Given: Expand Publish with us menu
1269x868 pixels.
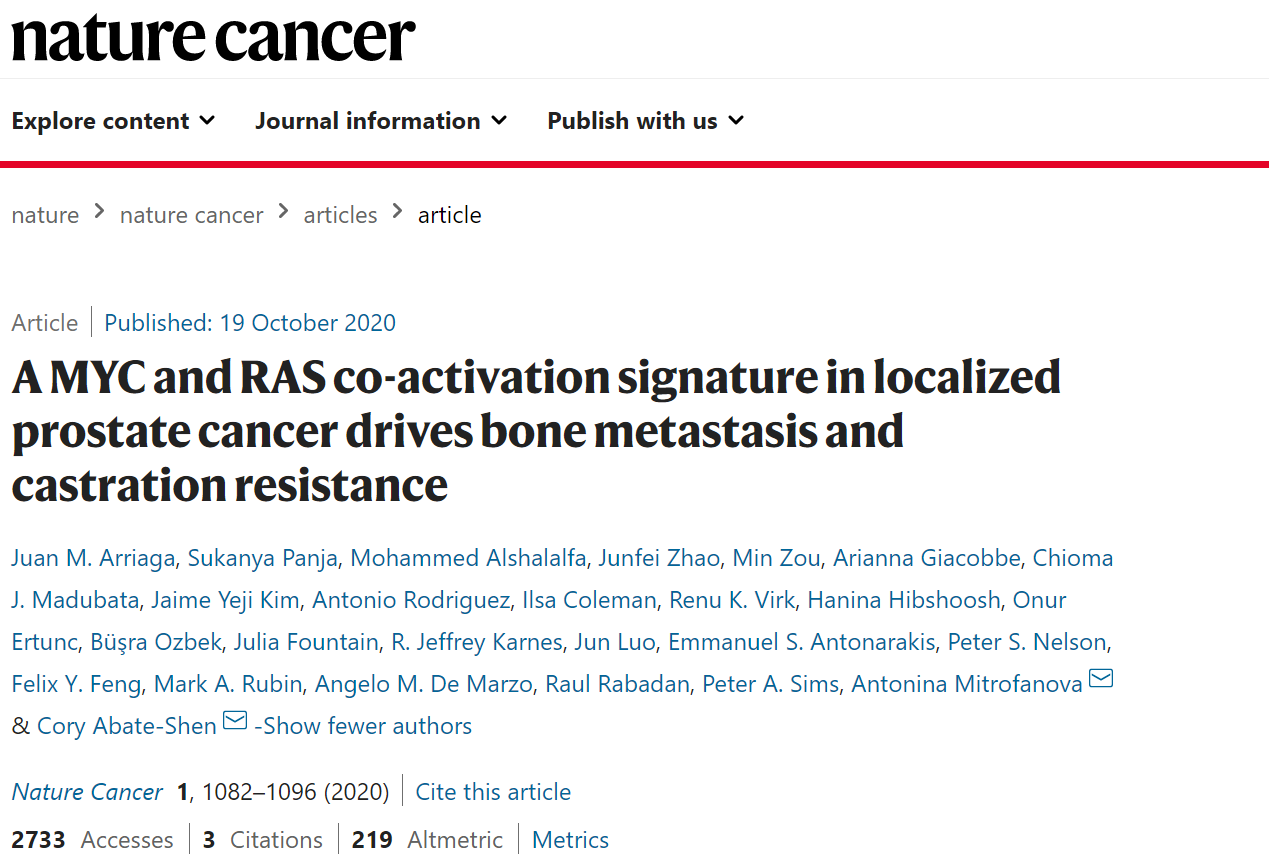Looking at the screenshot, I should pyautogui.click(x=645, y=121).
